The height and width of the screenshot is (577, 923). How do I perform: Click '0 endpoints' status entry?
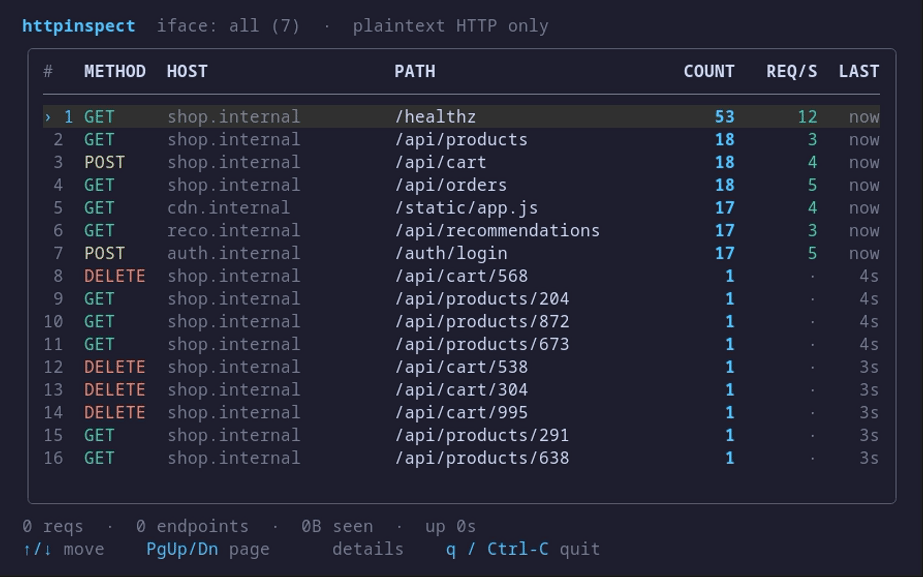tap(192, 526)
